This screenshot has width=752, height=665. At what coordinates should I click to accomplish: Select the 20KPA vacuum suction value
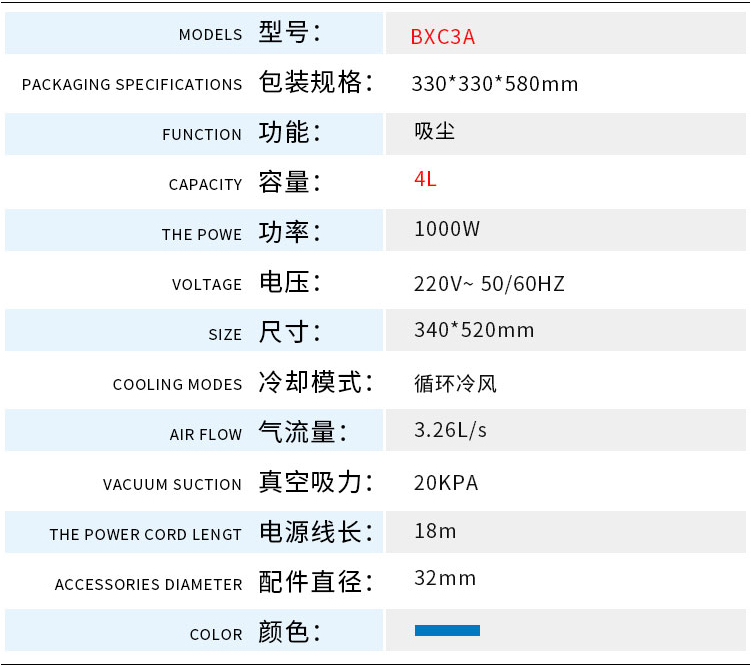(446, 484)
